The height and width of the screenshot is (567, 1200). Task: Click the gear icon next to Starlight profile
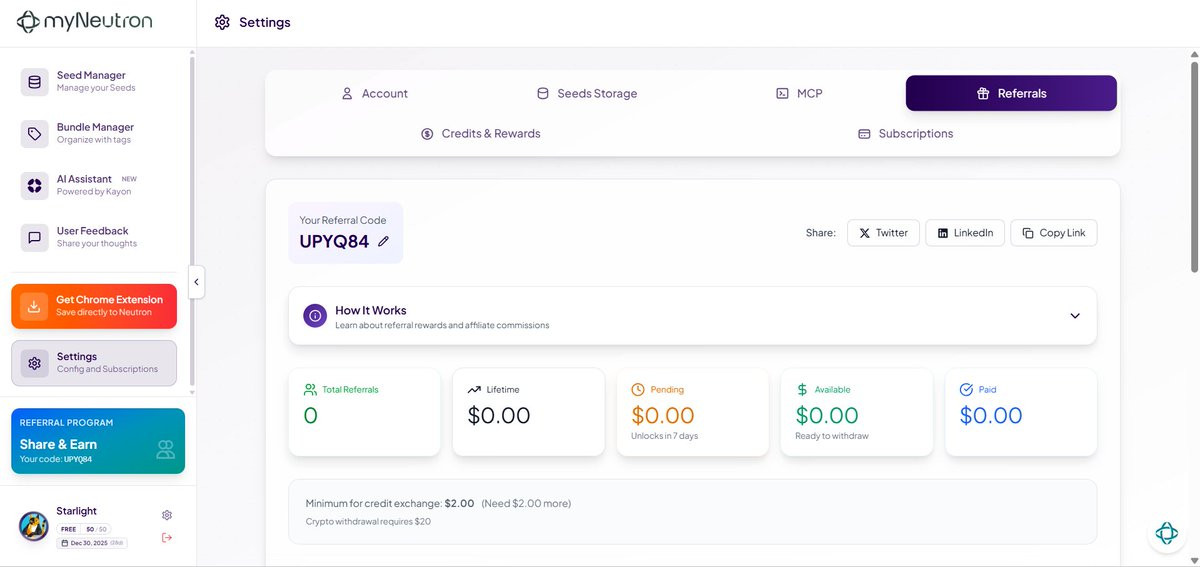pos(167,515)
